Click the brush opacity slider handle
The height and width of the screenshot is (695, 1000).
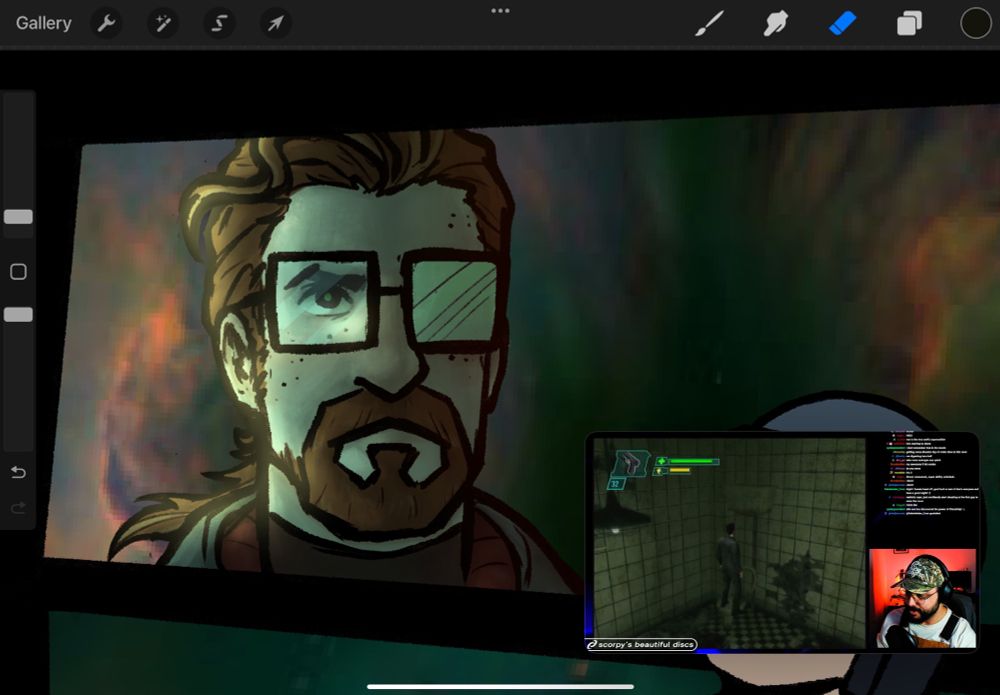point(18,314)
